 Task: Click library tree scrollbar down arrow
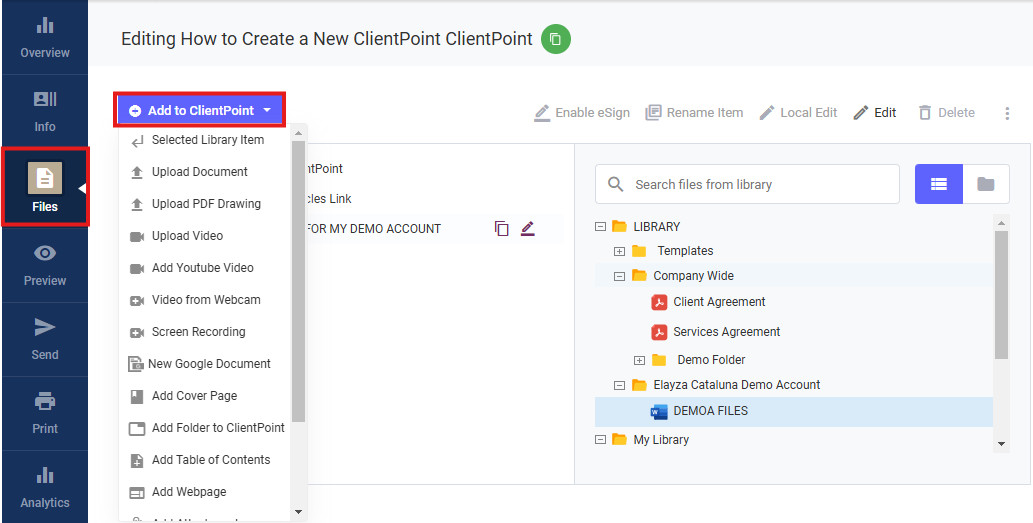click(x=1001, y=445)
